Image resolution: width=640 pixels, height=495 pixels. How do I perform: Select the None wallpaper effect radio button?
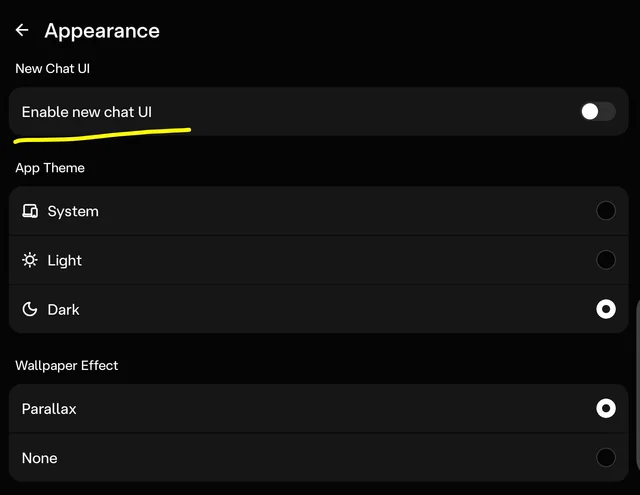pos(605,457)
